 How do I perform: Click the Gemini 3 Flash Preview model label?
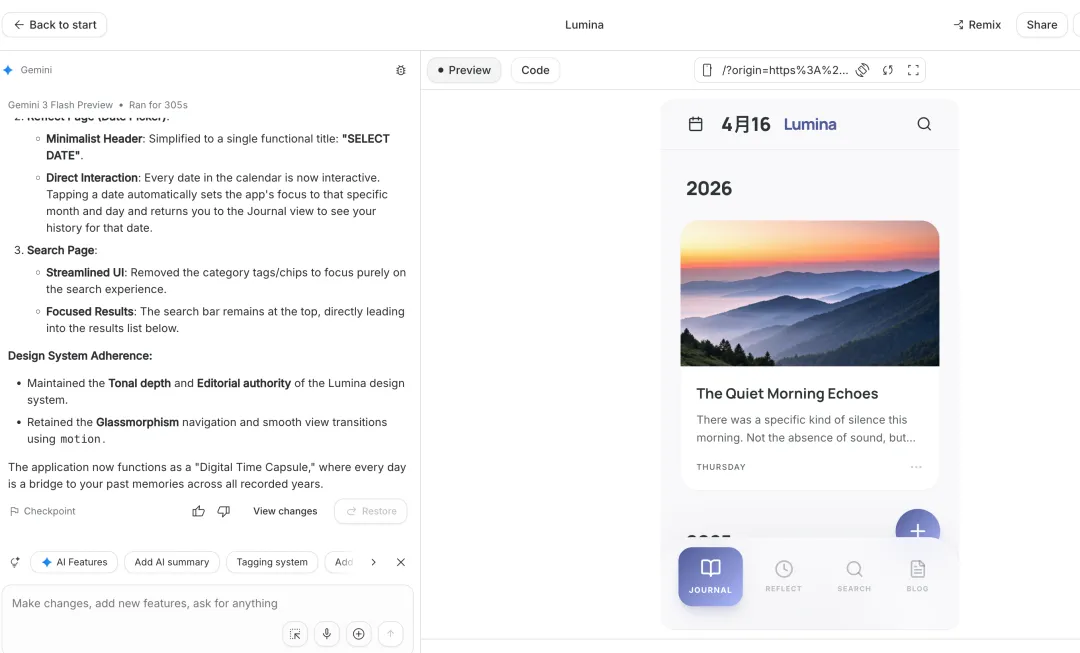click(60, 105)
